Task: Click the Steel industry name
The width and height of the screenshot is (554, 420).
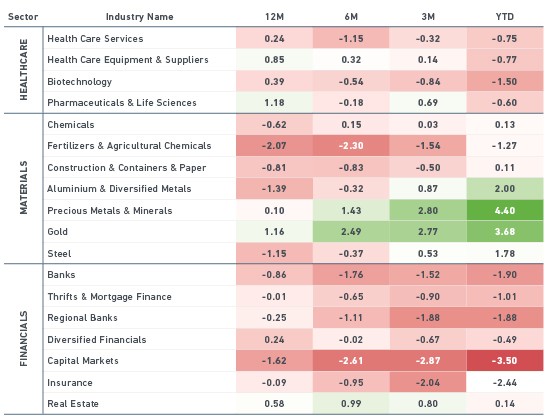Action: pyautogui.click(x=59, y=254)
